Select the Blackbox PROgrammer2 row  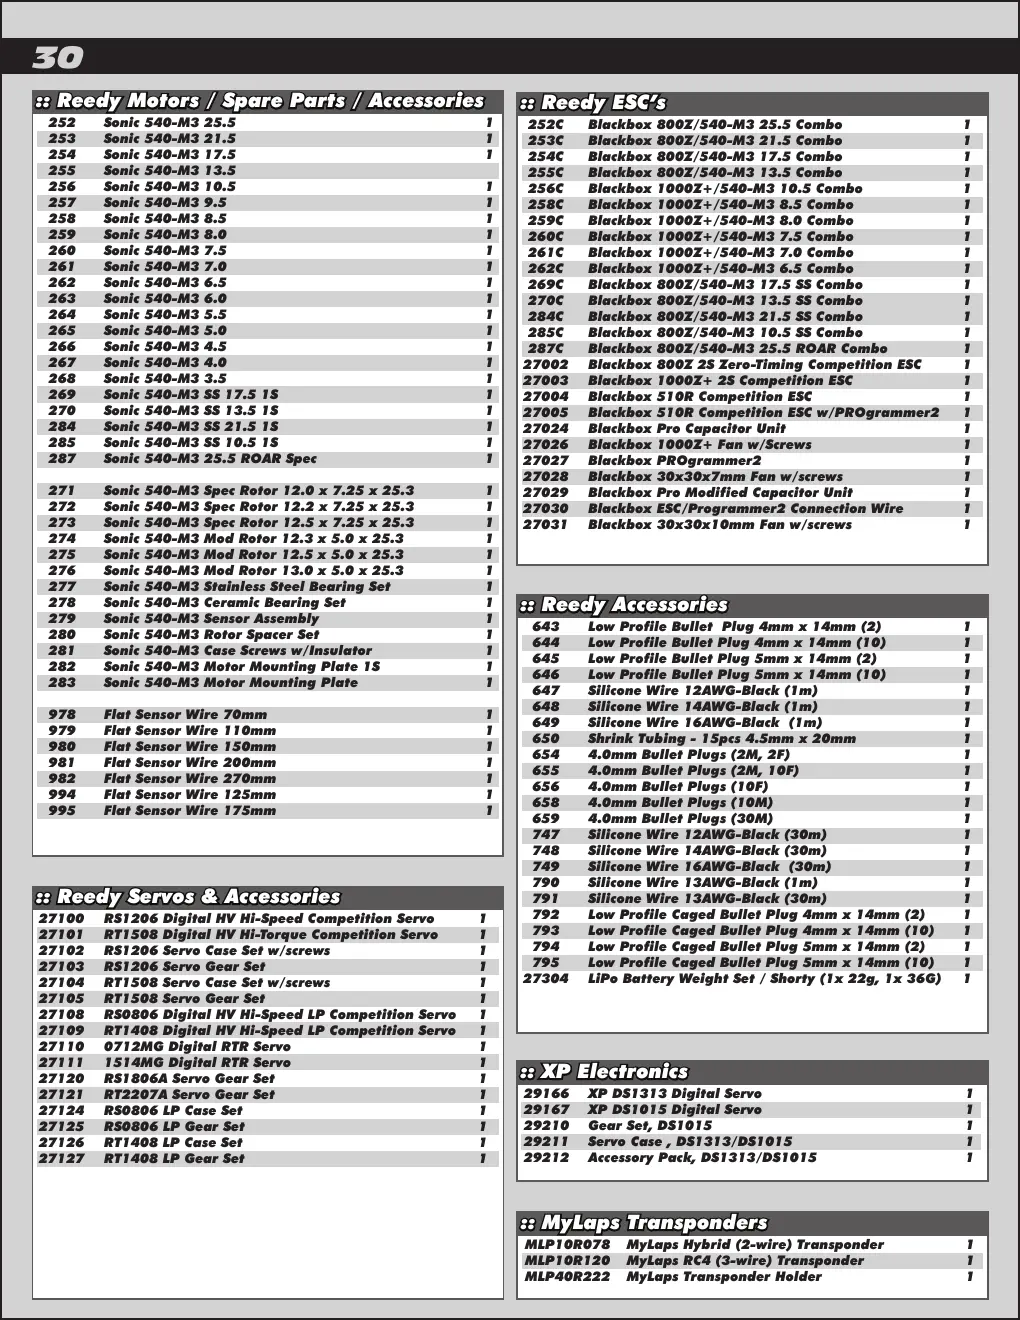click(751, 461)
